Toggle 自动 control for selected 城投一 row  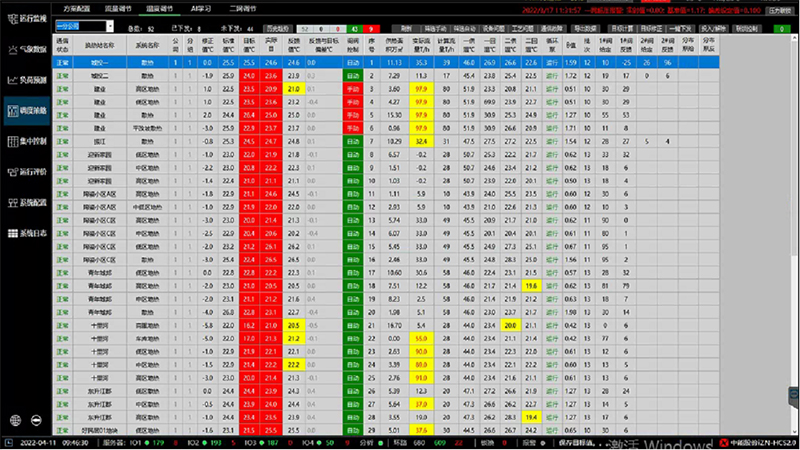pos(352,62)
